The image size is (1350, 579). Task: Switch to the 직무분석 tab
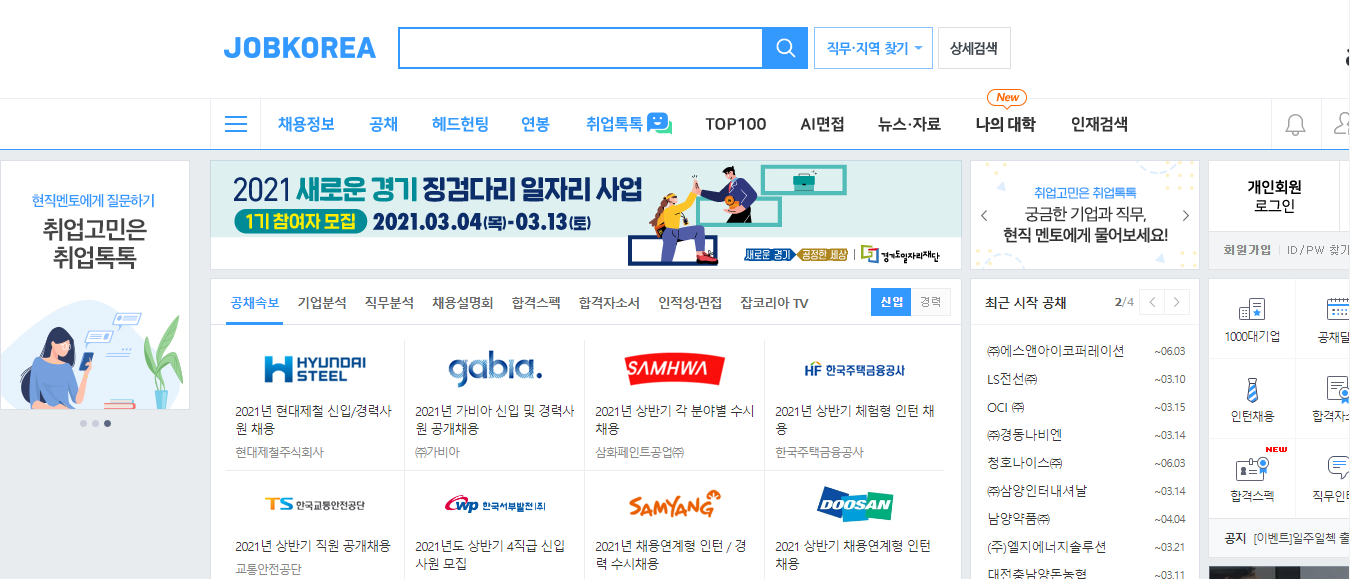389,303
